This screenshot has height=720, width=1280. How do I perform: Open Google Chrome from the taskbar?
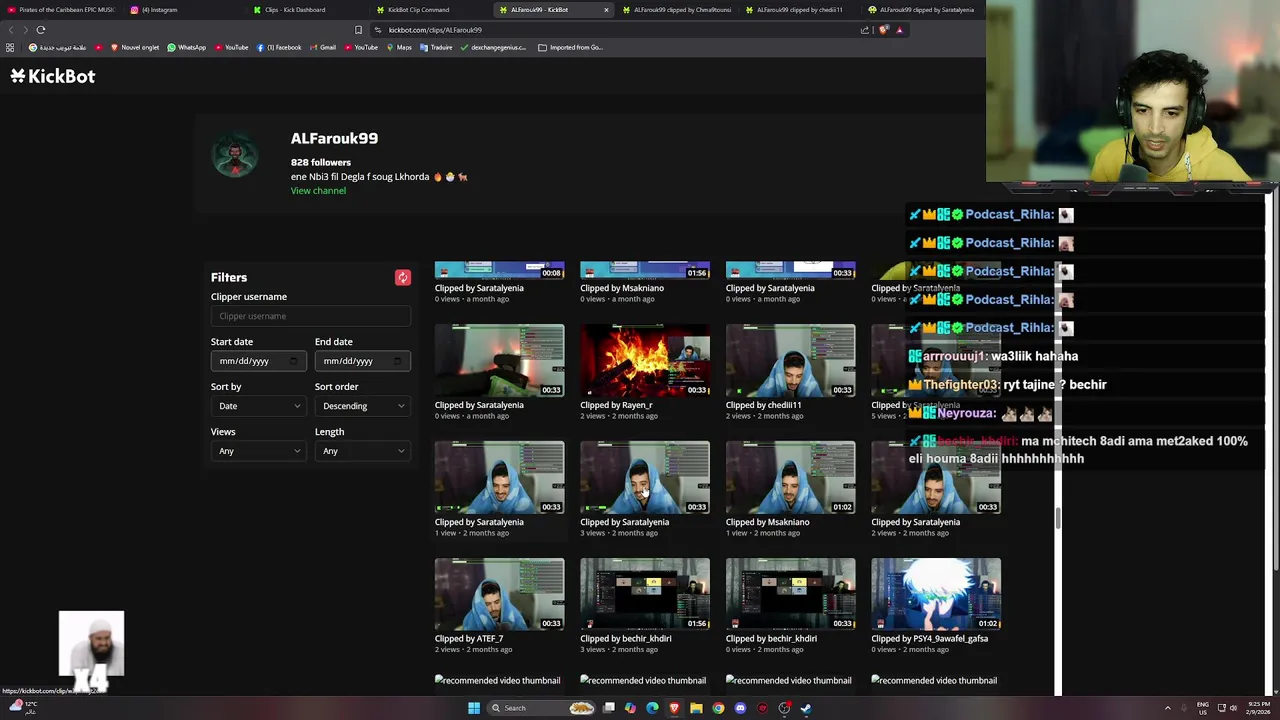coord(718,708)
